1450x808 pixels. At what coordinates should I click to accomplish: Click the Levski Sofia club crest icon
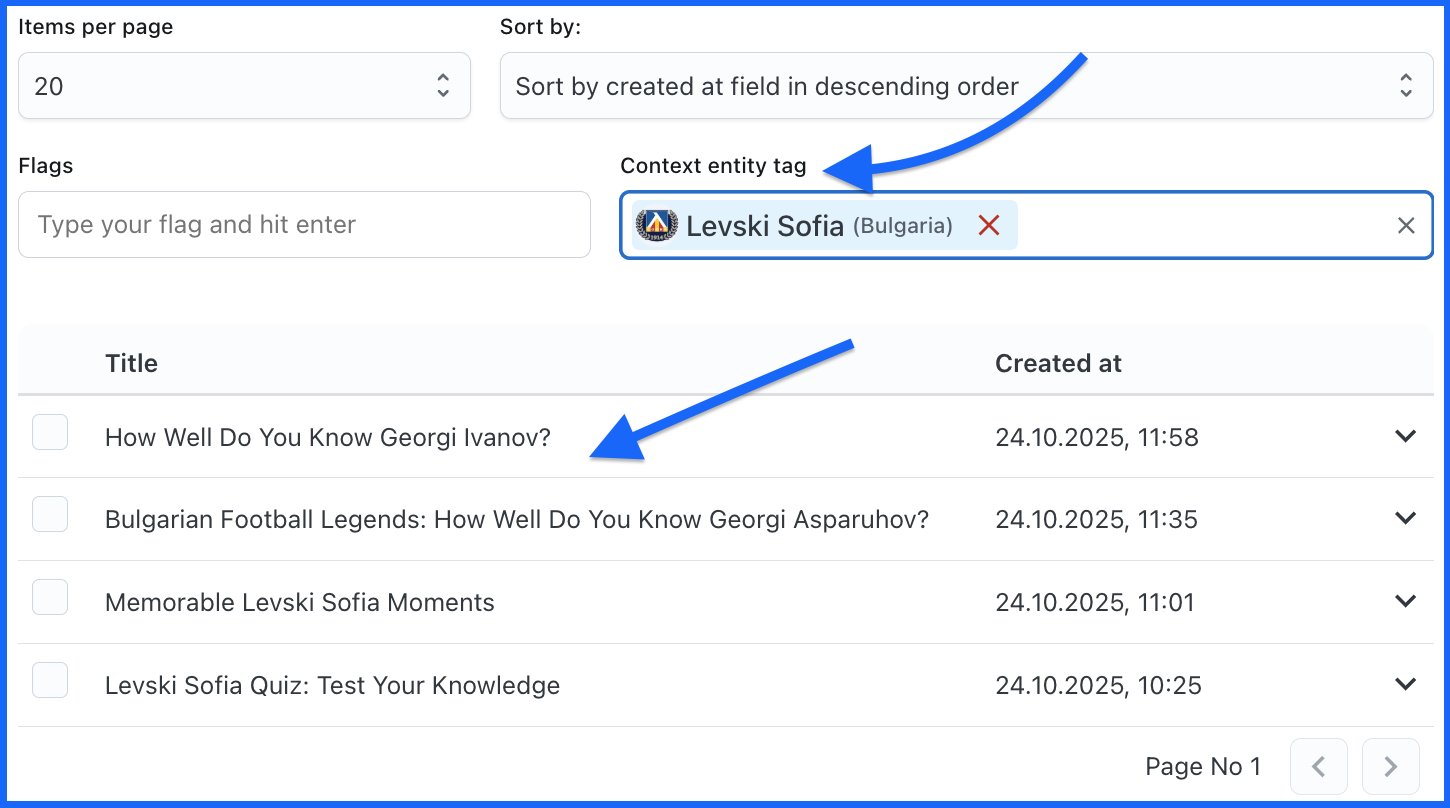tap(657, 225)
